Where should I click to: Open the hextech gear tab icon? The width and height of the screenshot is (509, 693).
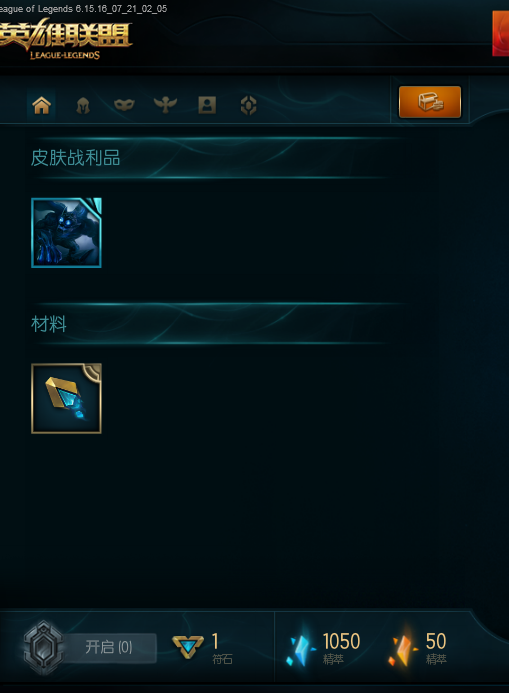point(248,105)
